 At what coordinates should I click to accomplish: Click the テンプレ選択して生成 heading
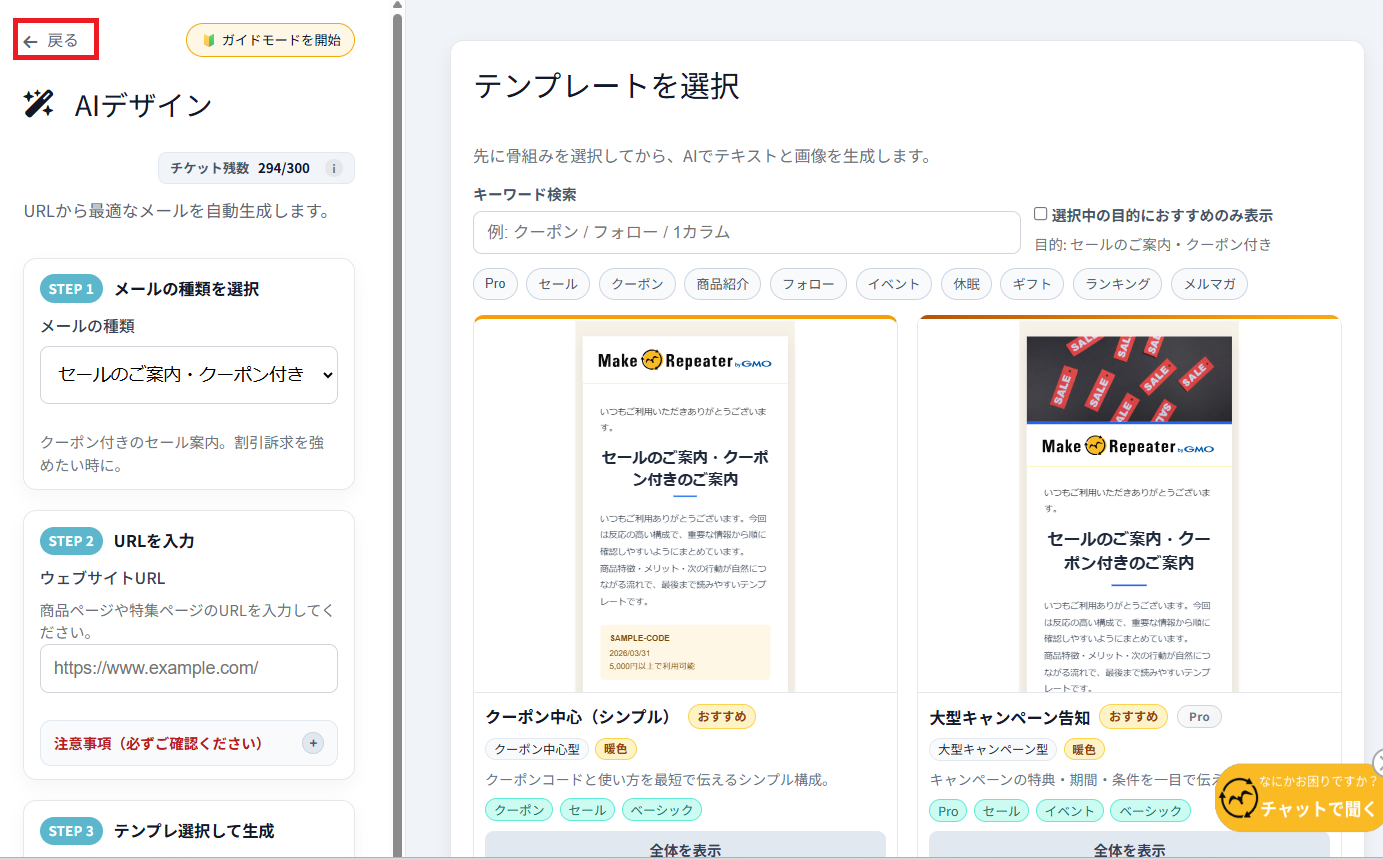pyautogui.click(x=194, y=831)
